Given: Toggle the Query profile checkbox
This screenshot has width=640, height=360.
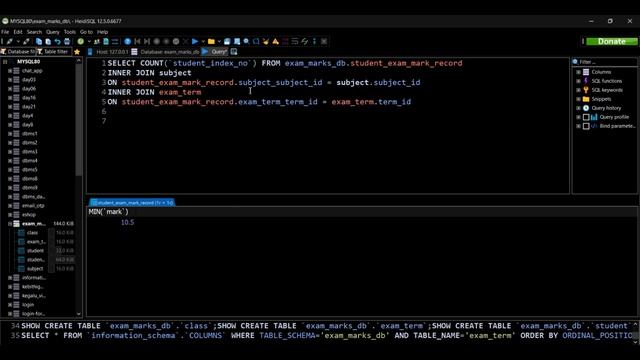Looking at the screenshot, I should (586, 117).
